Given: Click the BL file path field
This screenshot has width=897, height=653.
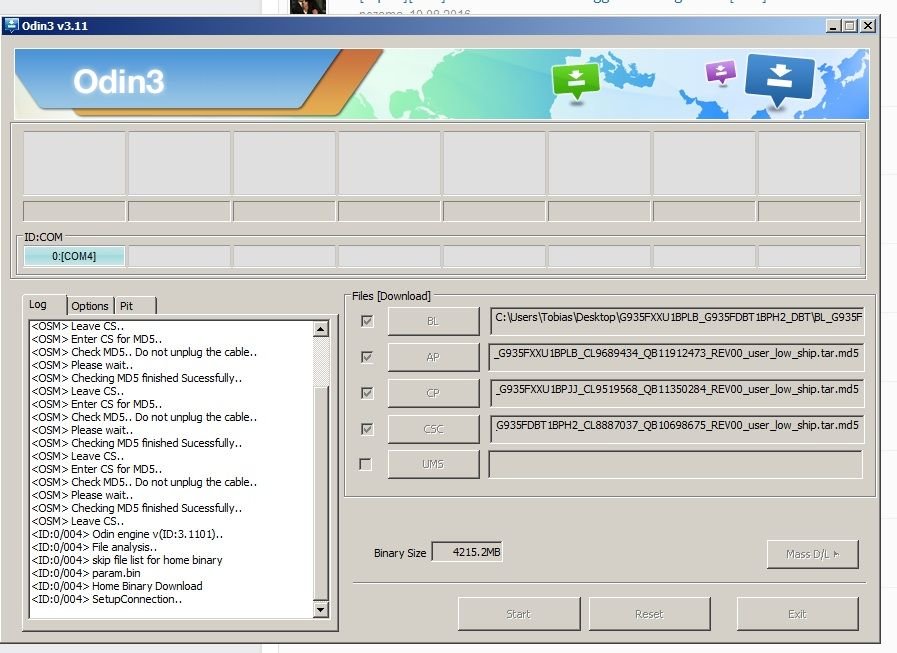Looking at the screenshot, I should [x=677, y=320].
